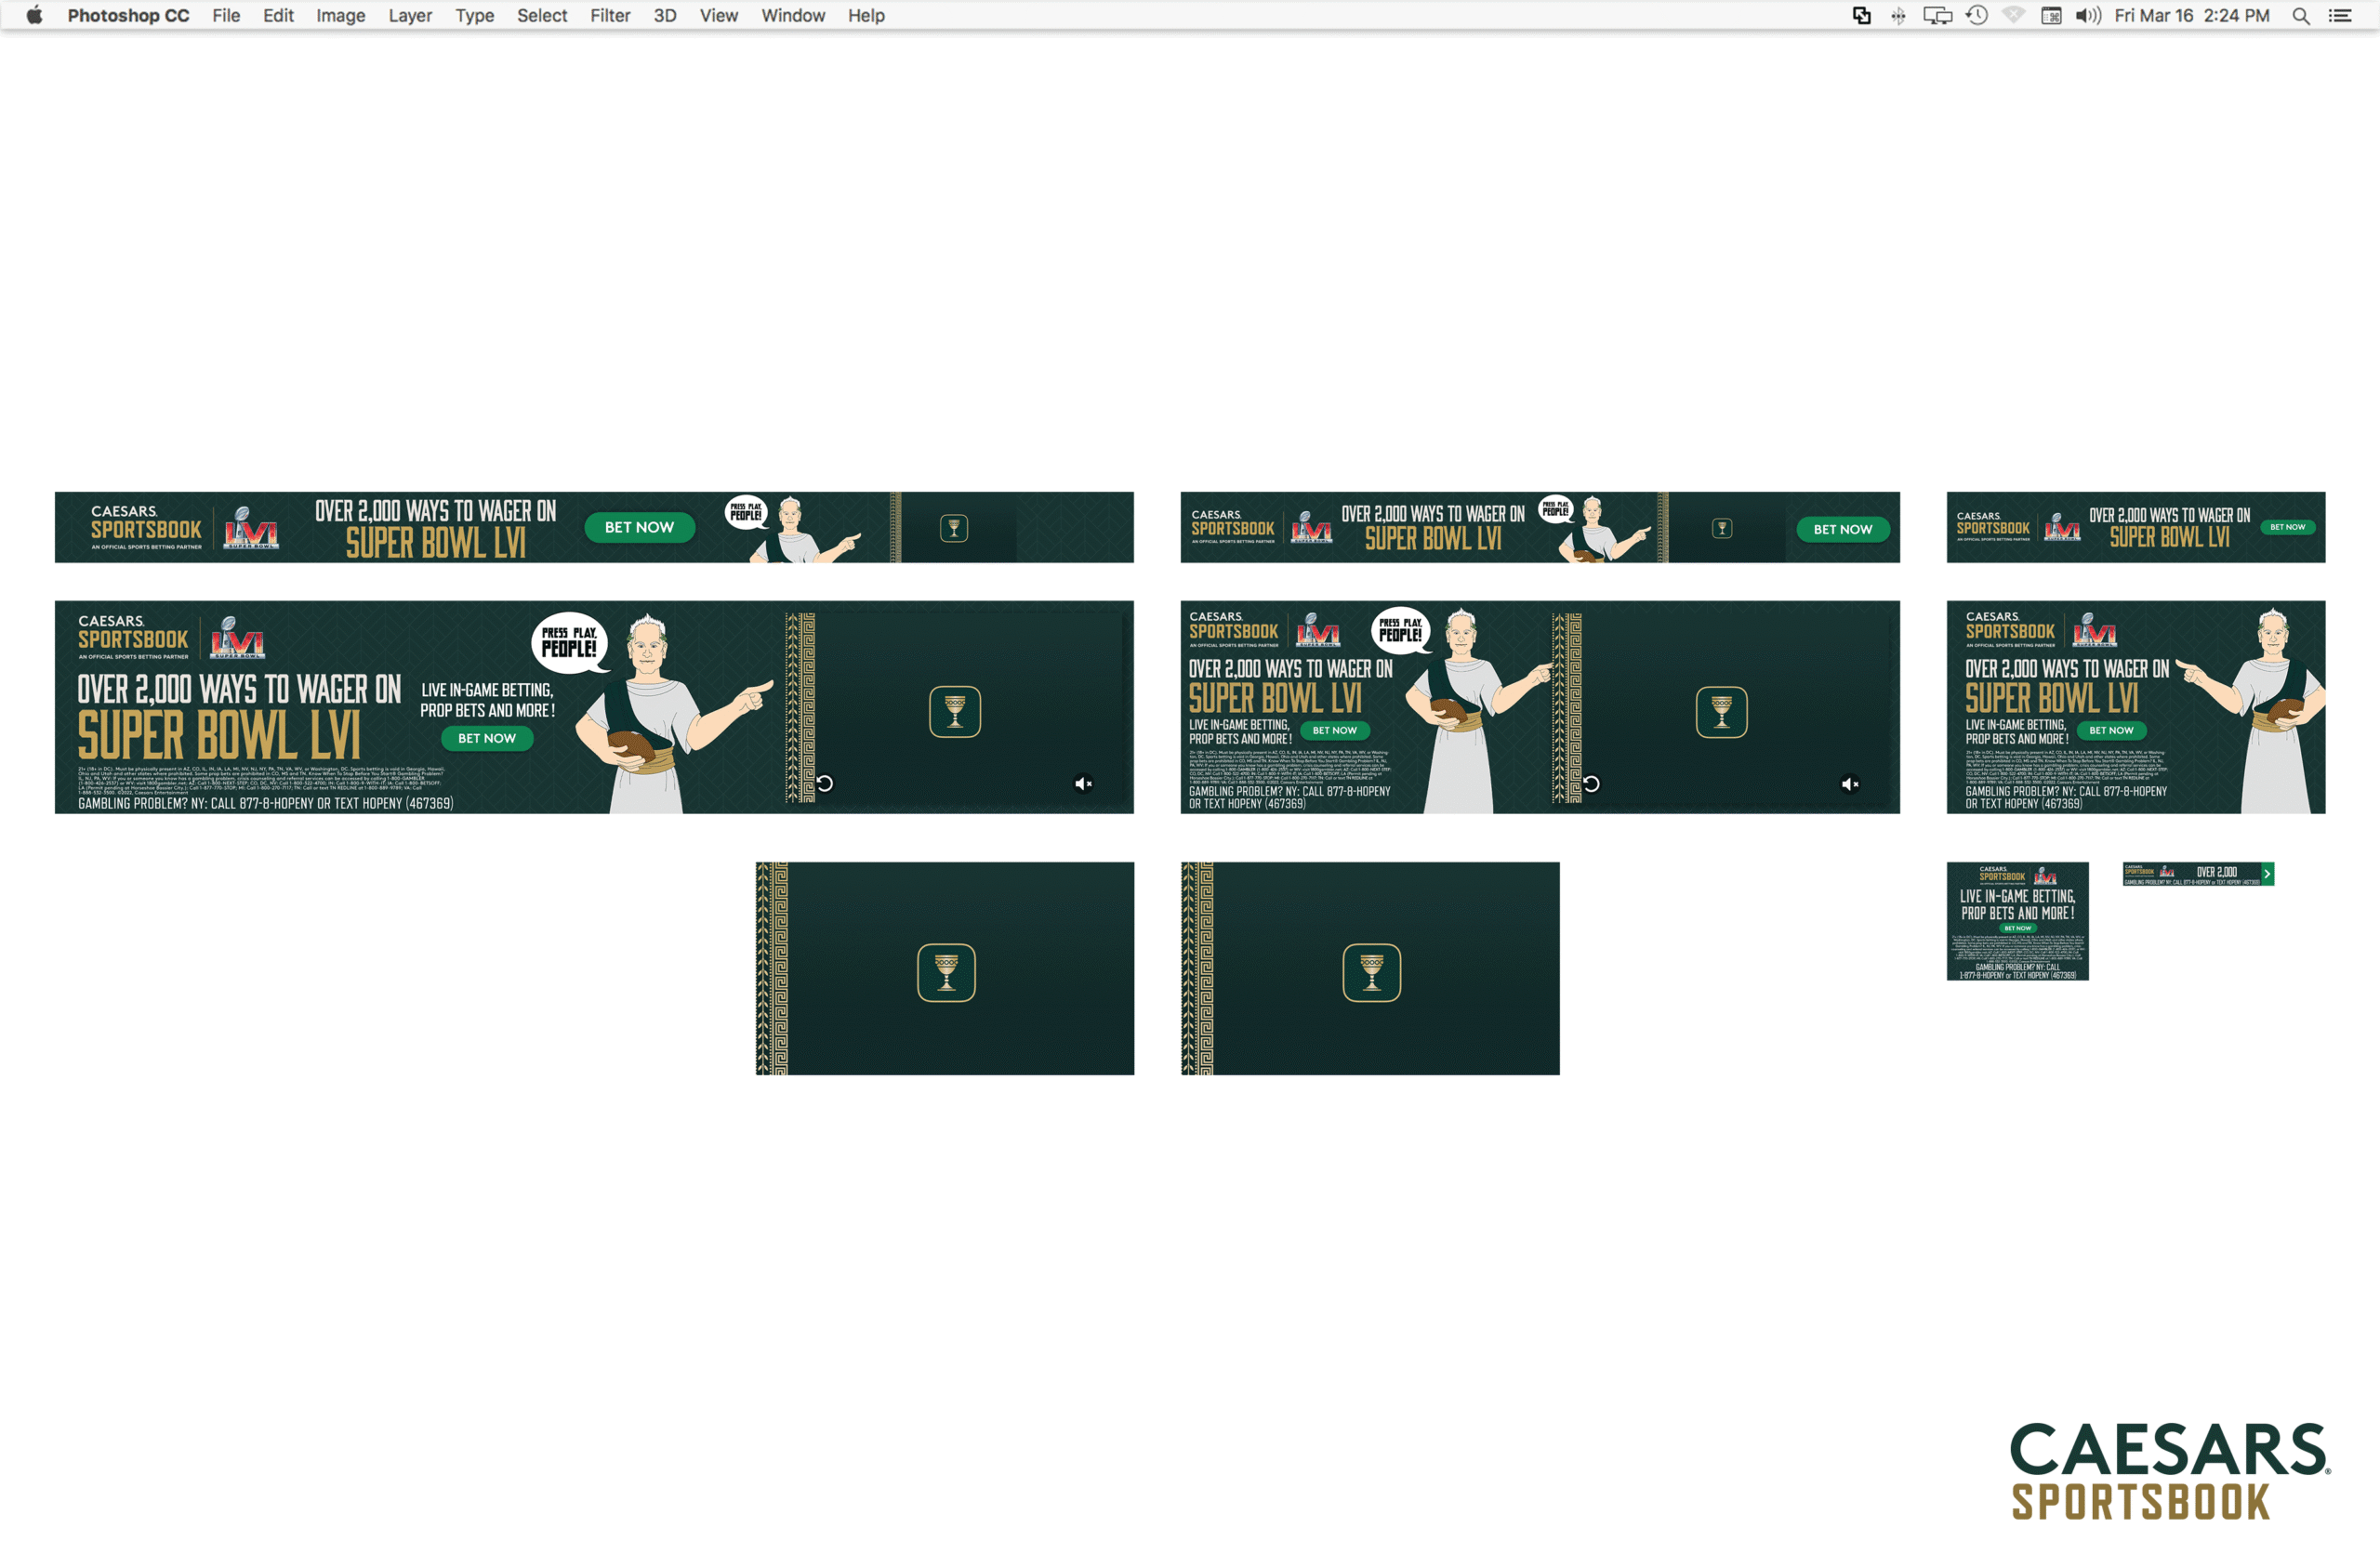The height and width of the screenshot is (1567, 2380).
Task: Open the Select menu
Action: tap(542, 15)
